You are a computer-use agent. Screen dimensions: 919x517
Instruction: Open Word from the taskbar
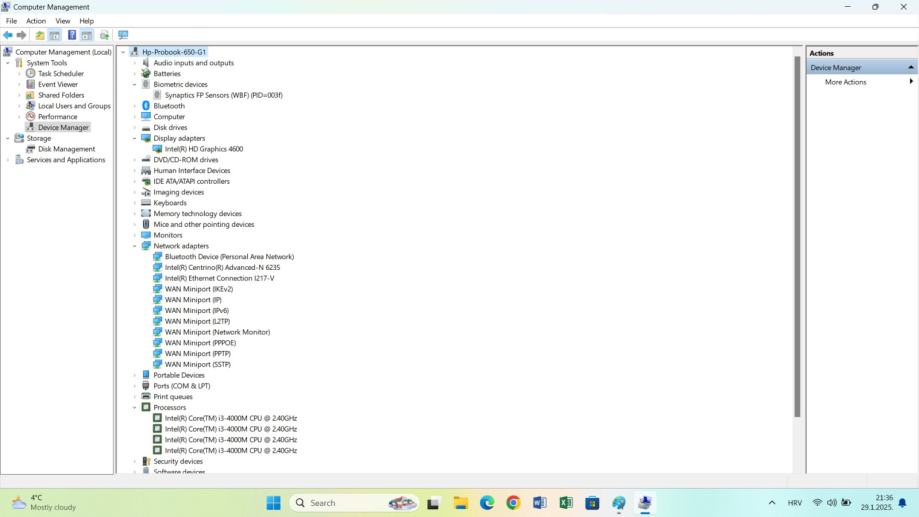click(540, 503)
